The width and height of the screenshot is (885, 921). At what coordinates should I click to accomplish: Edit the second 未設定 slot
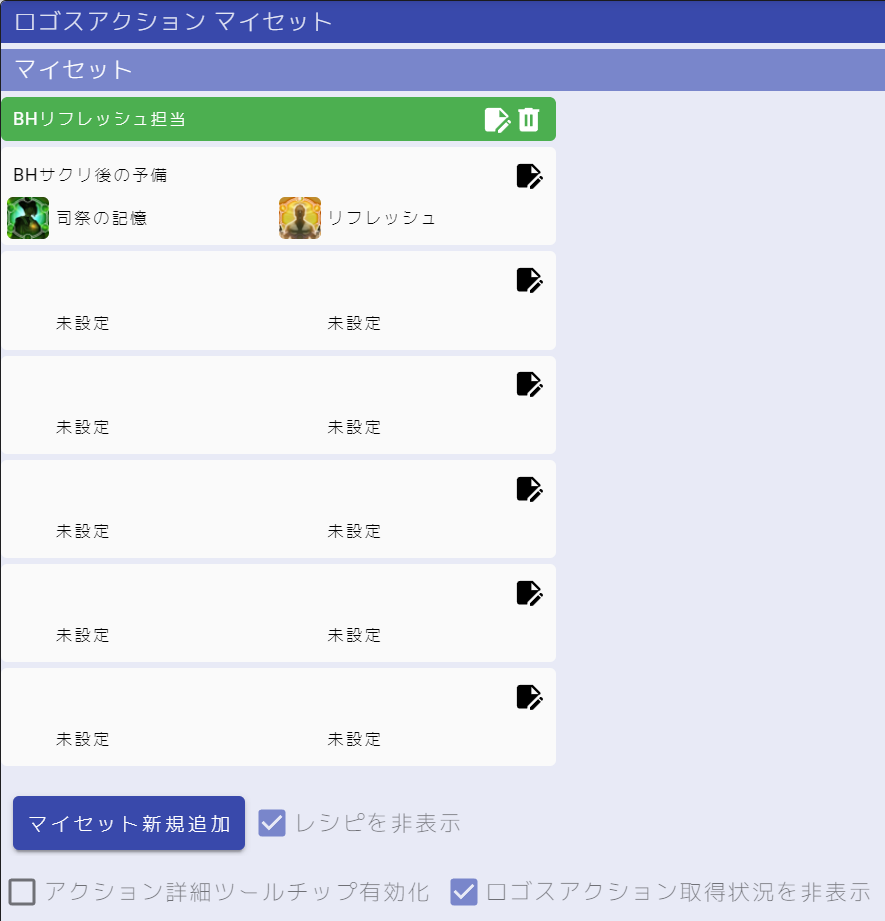[x=529, y=384]
